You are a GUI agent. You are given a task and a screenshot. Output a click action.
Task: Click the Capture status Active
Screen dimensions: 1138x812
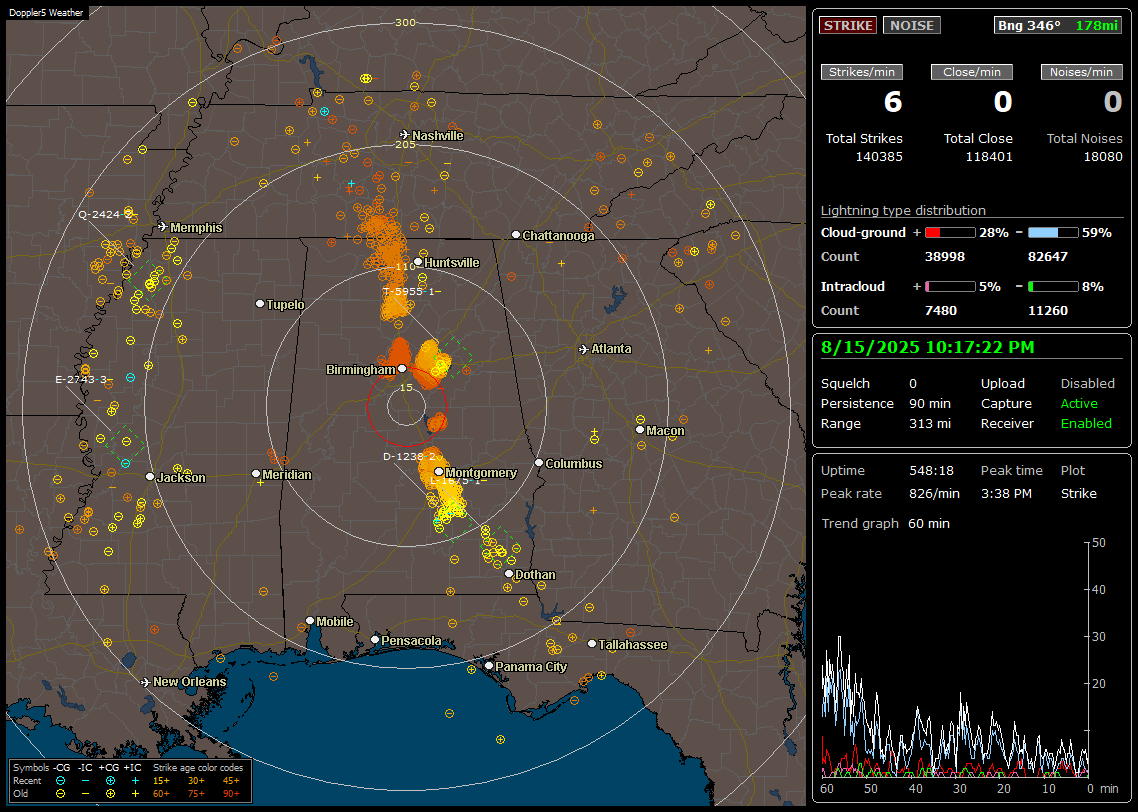(1079, 403)
